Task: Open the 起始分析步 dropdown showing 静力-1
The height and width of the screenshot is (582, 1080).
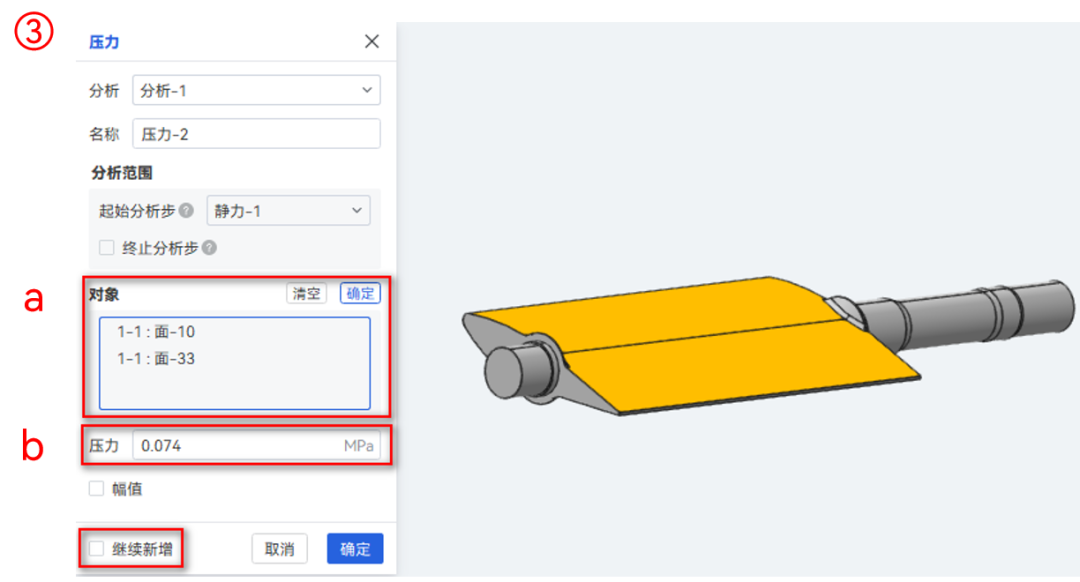Action: pyautogui.click(x=288, y=210)
